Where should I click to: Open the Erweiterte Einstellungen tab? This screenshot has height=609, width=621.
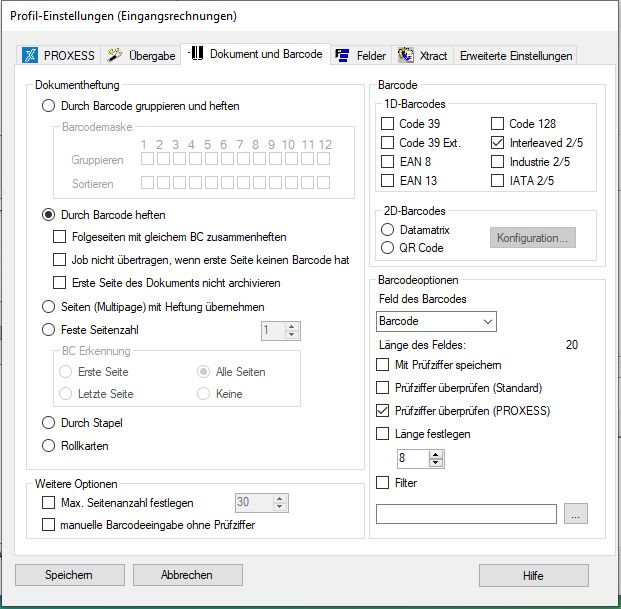tap(515, 56)
